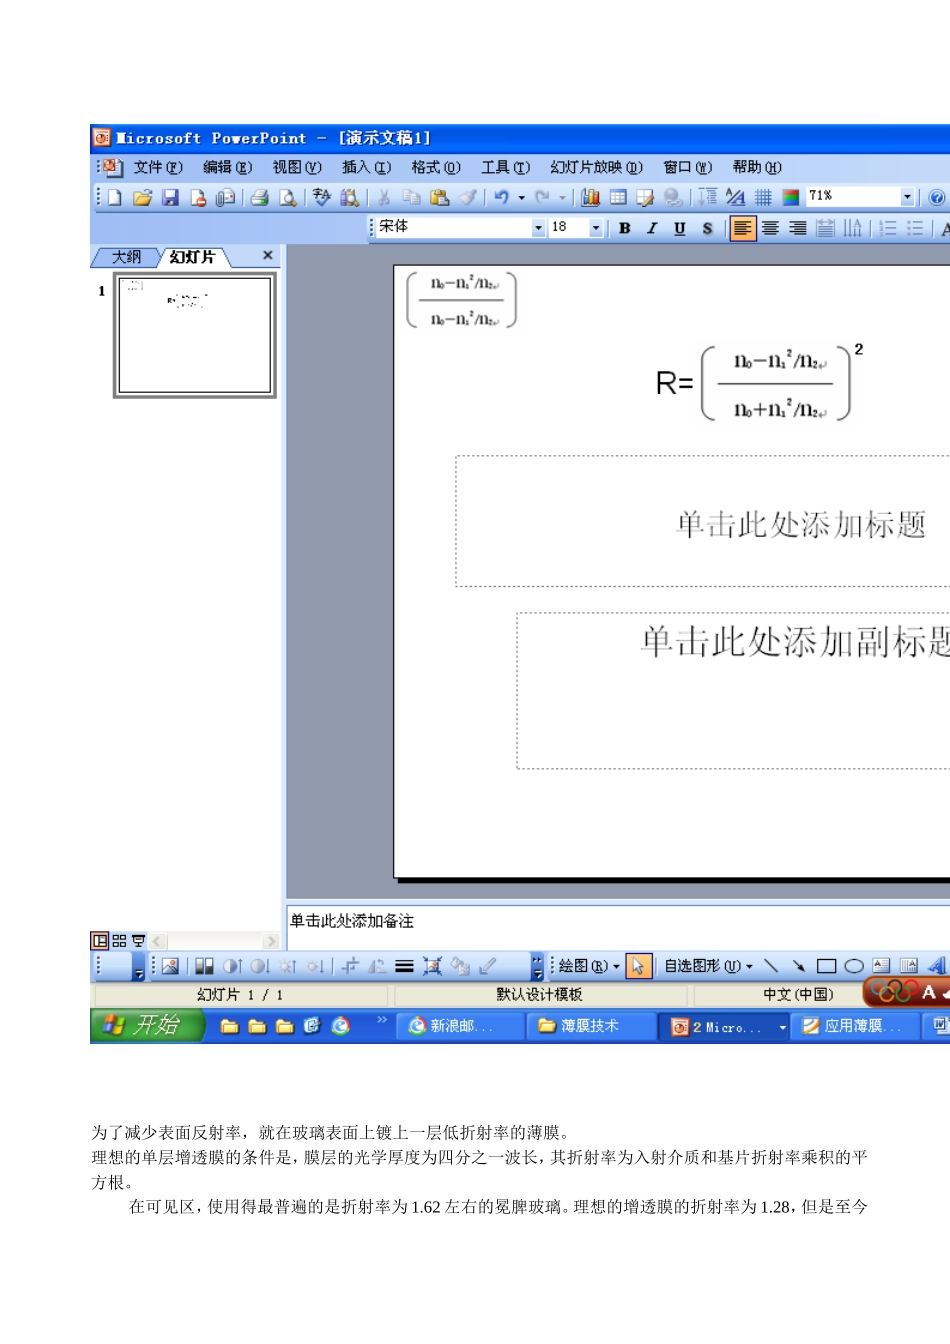Toggle text Shadow formatting
The width and height of the screenshot is (950, 1344).
click(707, 228)
